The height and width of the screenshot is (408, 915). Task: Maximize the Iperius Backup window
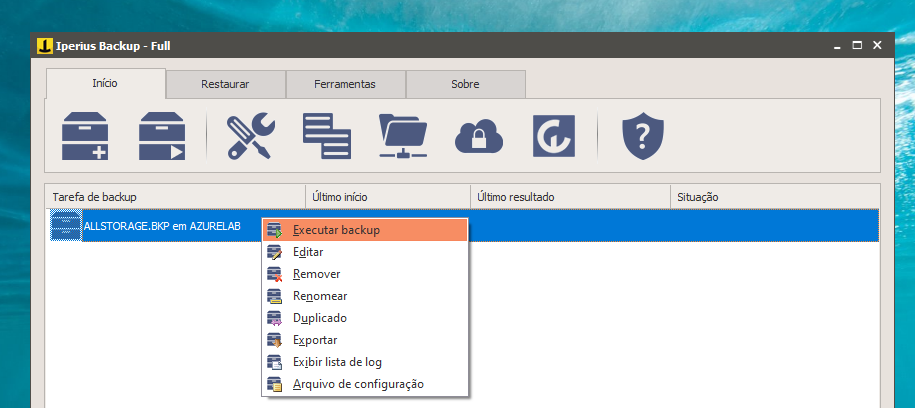[x=857, y=46]
